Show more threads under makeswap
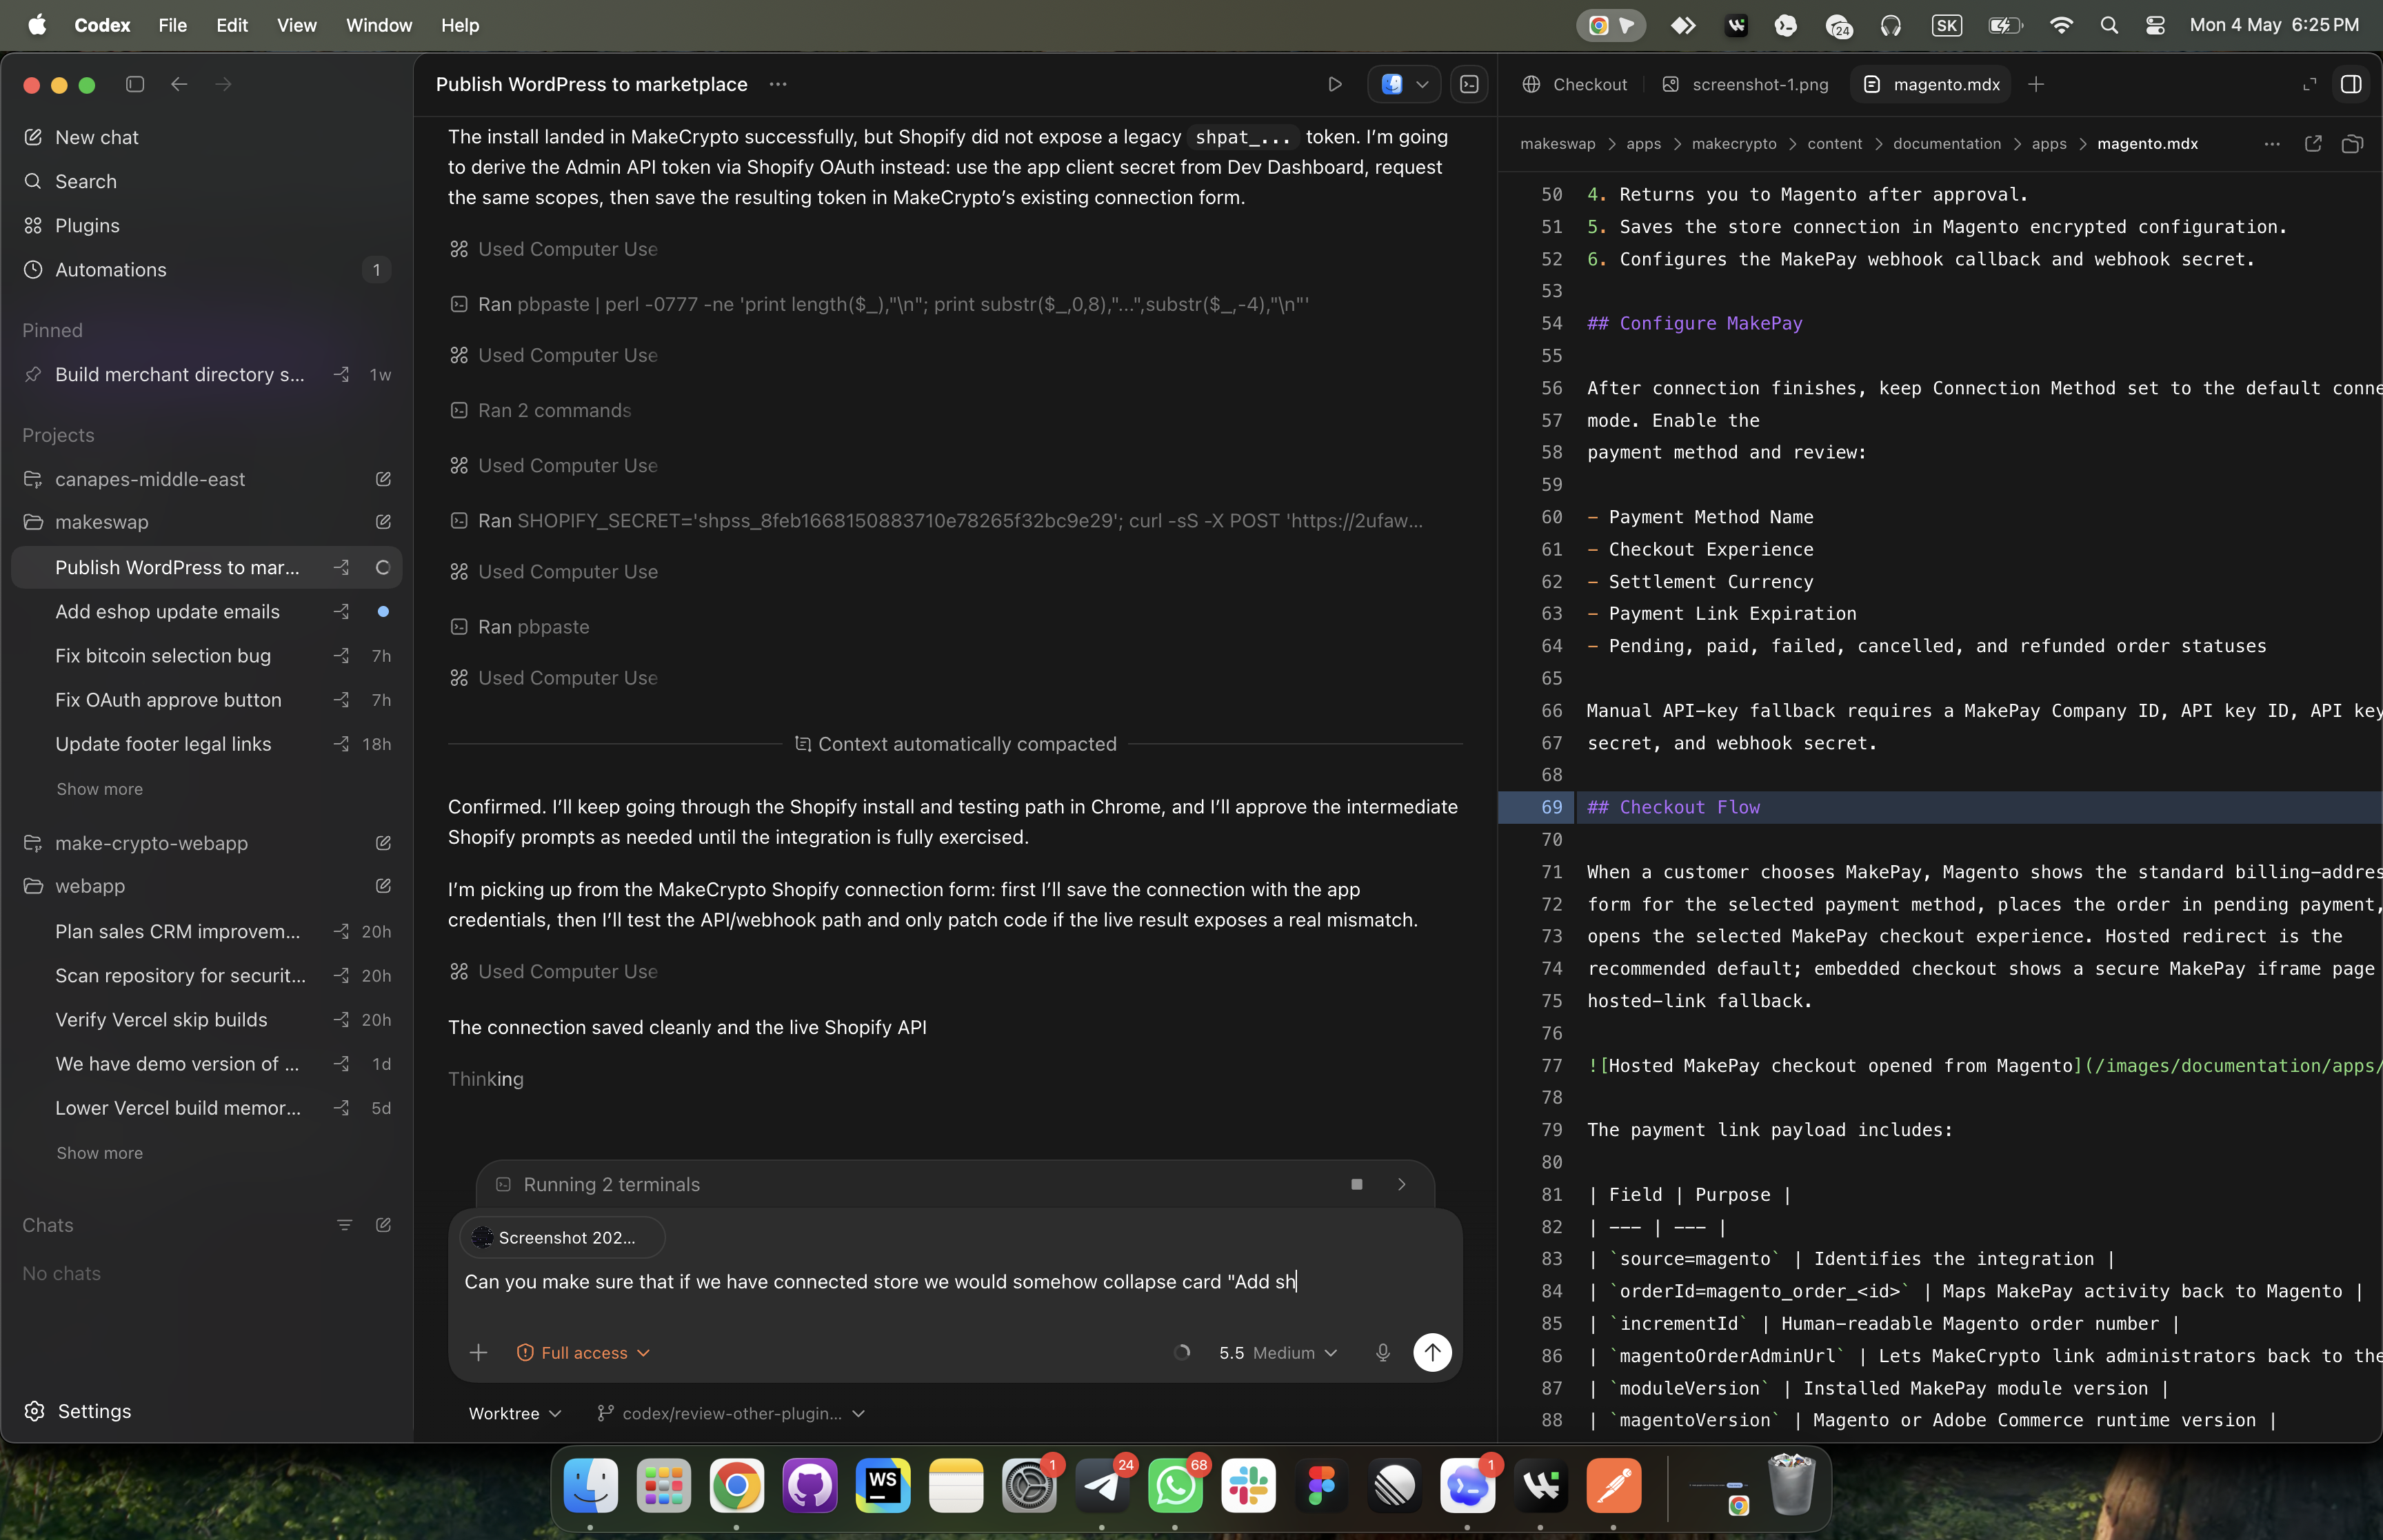This screenshot has width=2383, height=1540. coord(99,789)
